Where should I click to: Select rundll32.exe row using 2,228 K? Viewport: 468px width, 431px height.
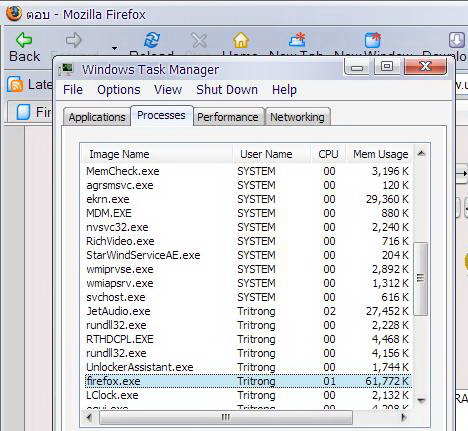(x=248, y=325)
